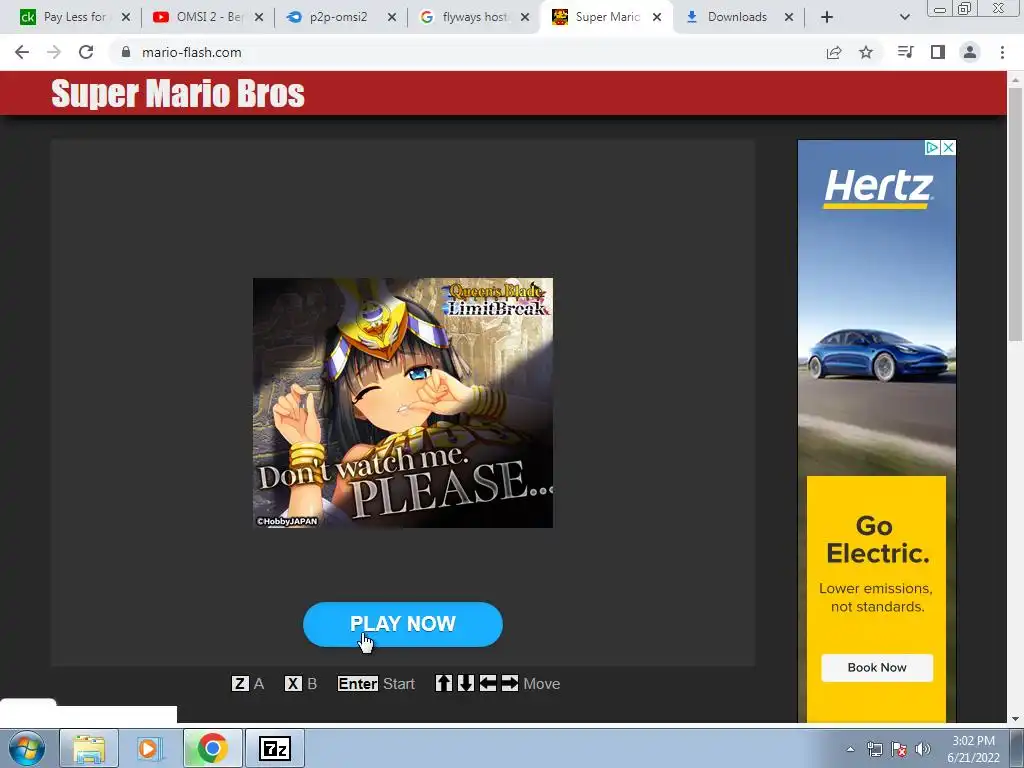This screenshot has width=1024, height=768.
Task: Share this page icon in address bar
Action: [x=833, y=52]
